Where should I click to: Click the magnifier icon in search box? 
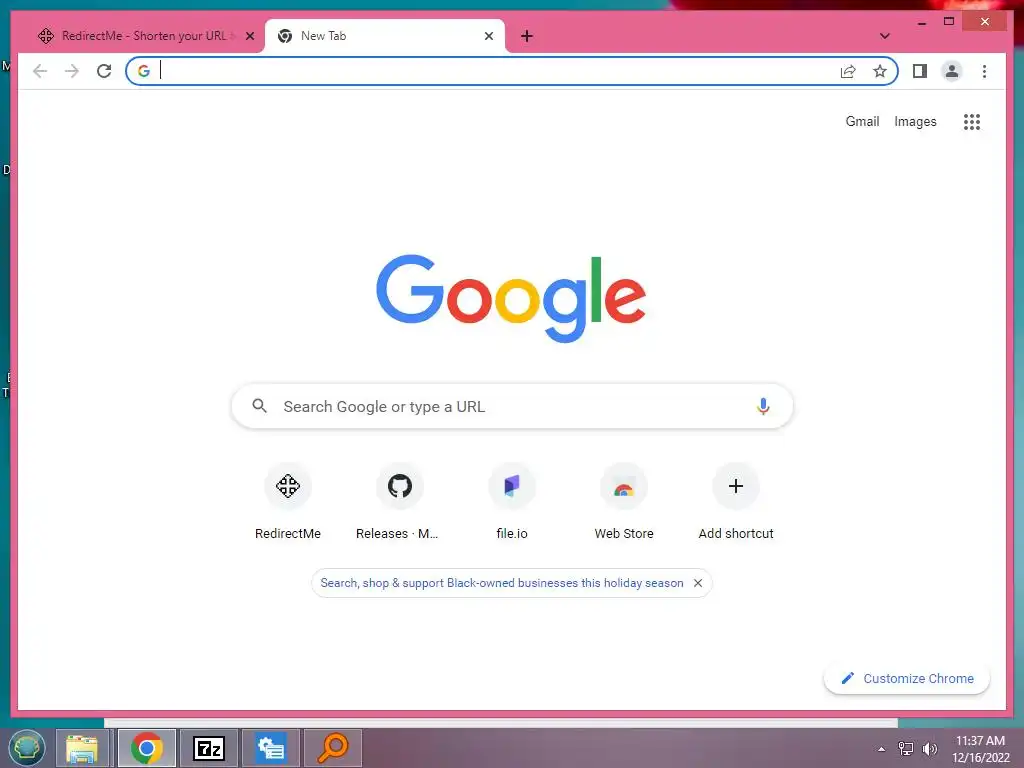click(x=259, y=406)
